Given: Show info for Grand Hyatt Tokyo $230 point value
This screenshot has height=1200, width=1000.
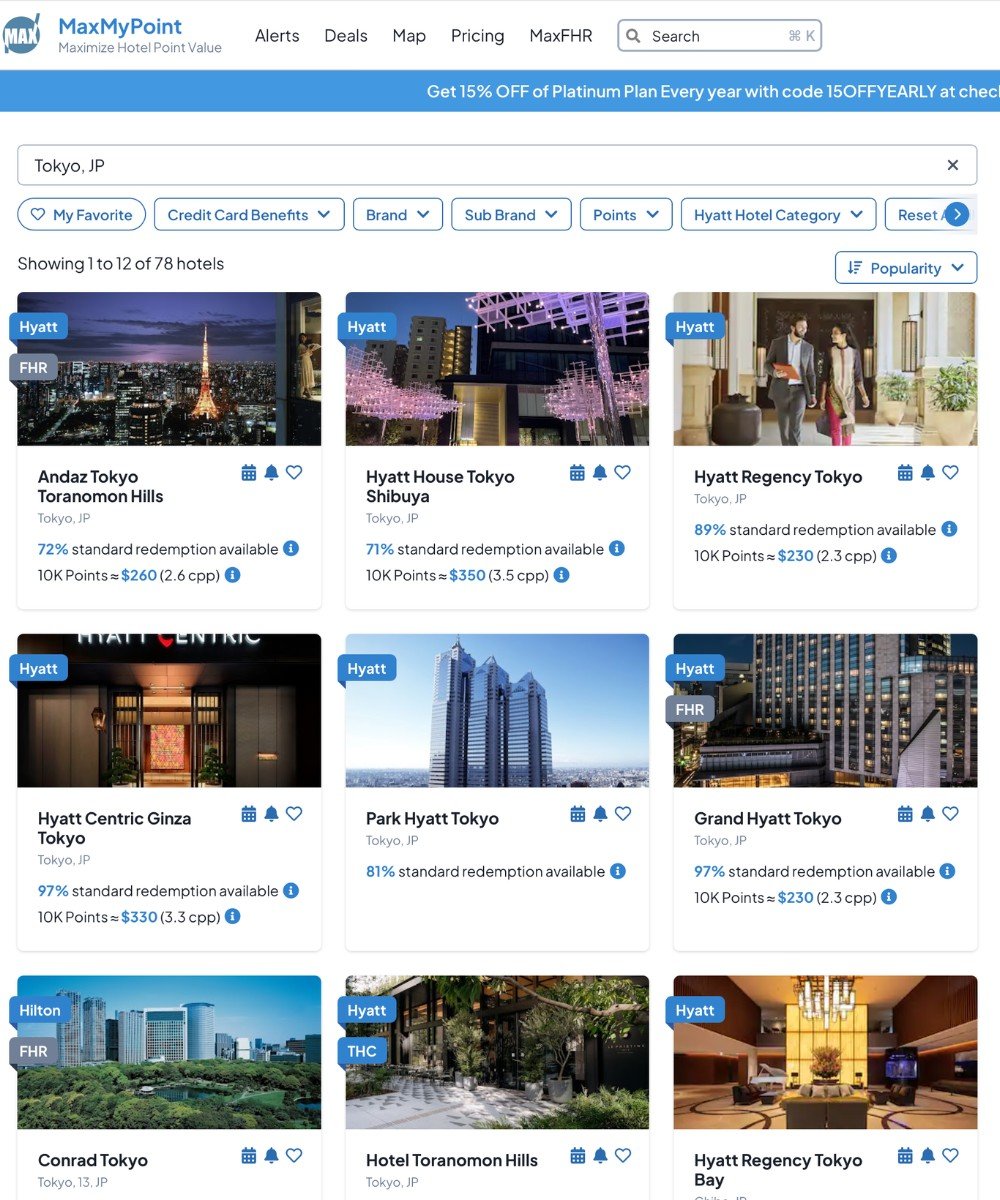Looking at the screenshot, I should pos(889,897).
